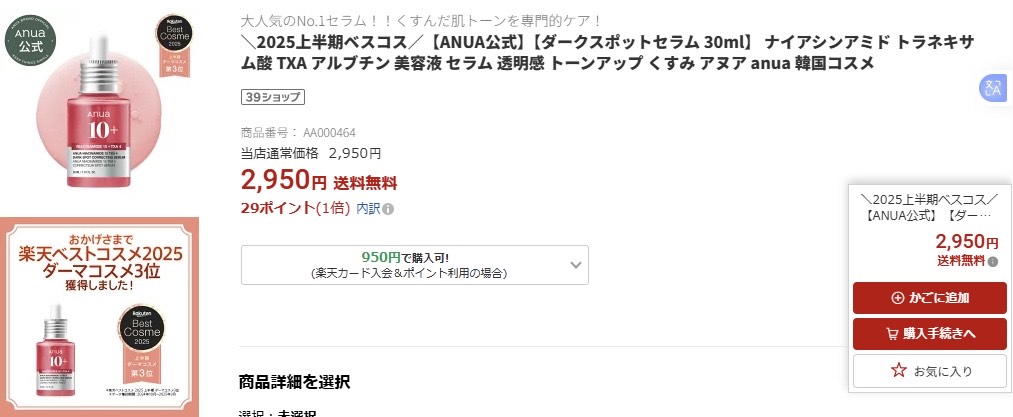Click the 送料無料 label beside the main price

coord(365,183)
